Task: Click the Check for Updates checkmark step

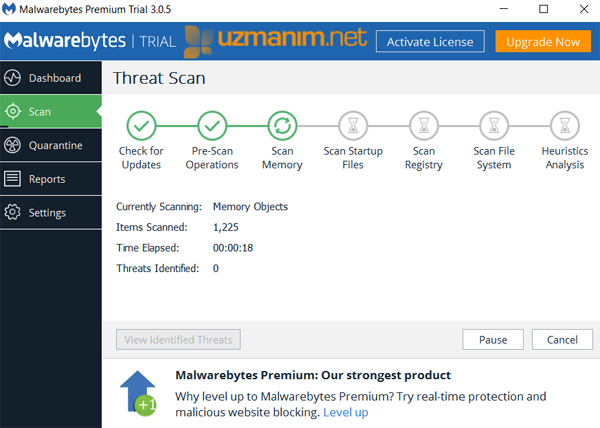Action: click(141, 125)
